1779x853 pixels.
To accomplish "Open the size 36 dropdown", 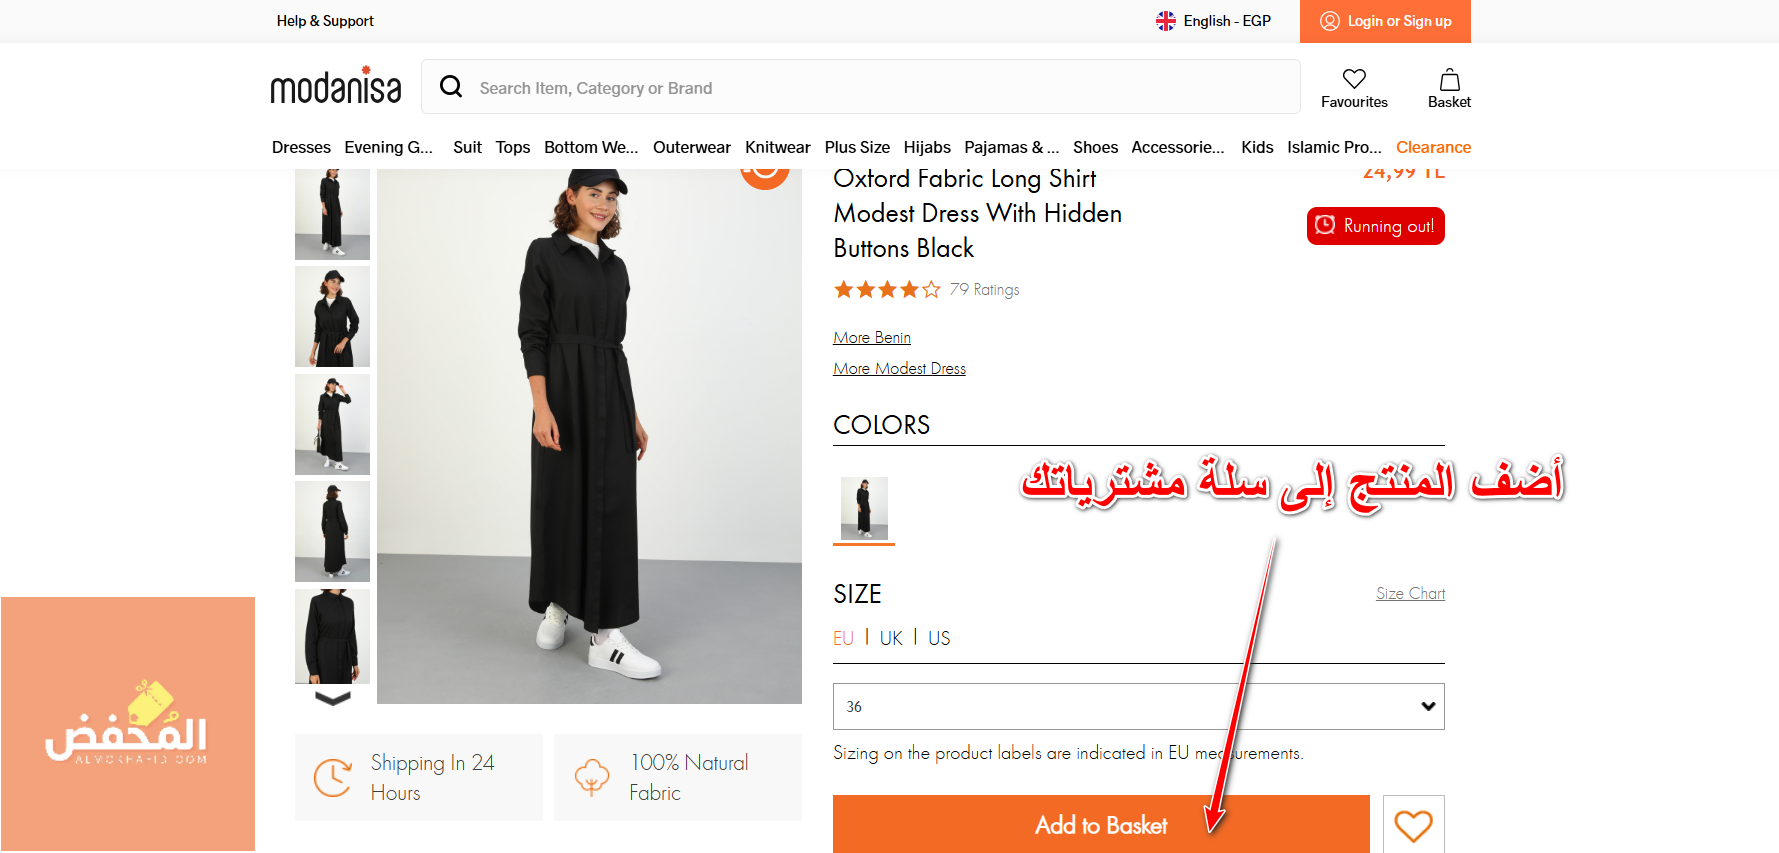I will tap(1138, 706).
